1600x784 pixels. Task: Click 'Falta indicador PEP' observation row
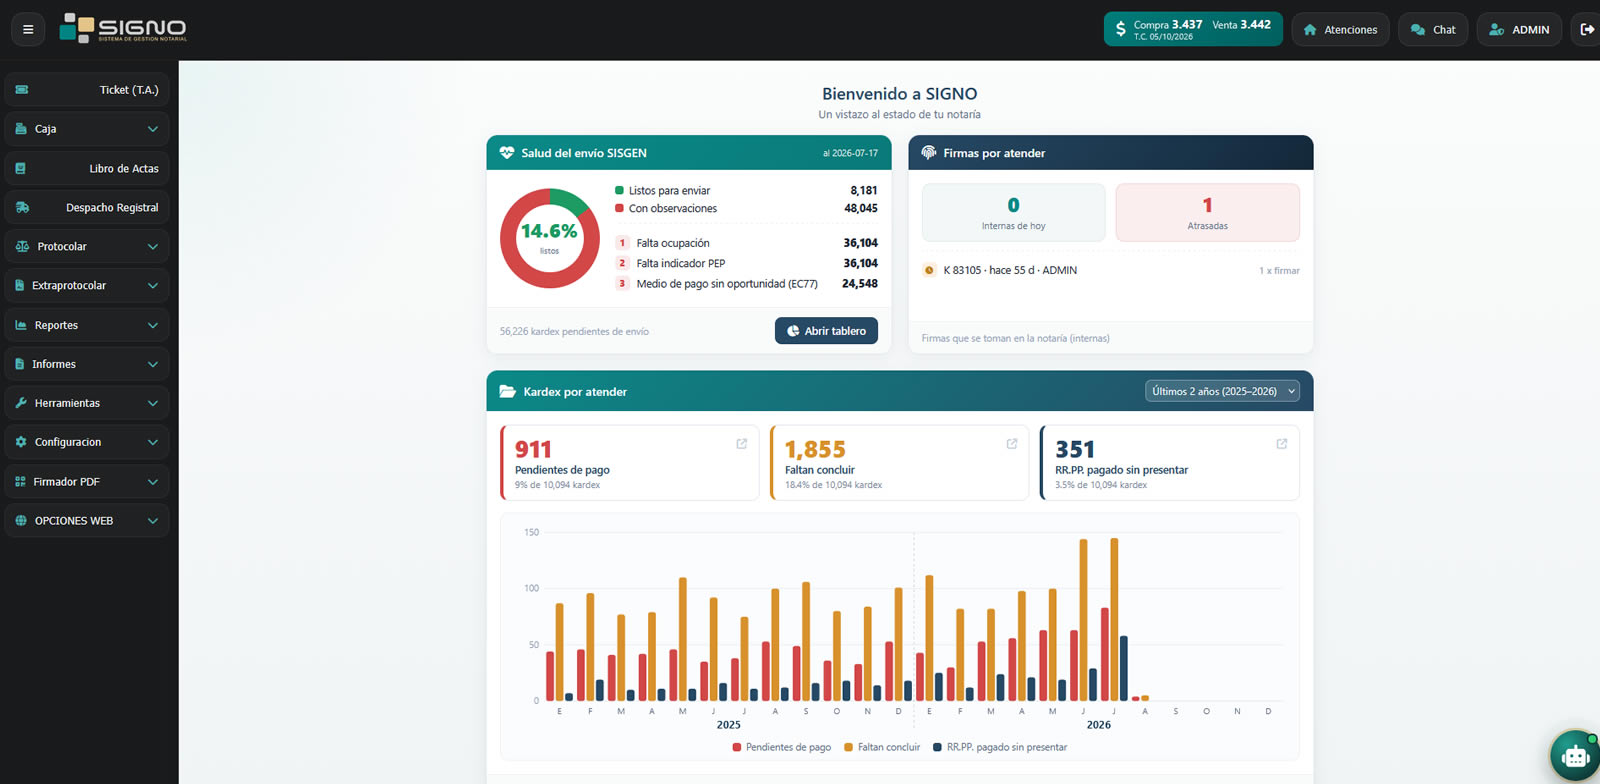(x=746, y=263)
